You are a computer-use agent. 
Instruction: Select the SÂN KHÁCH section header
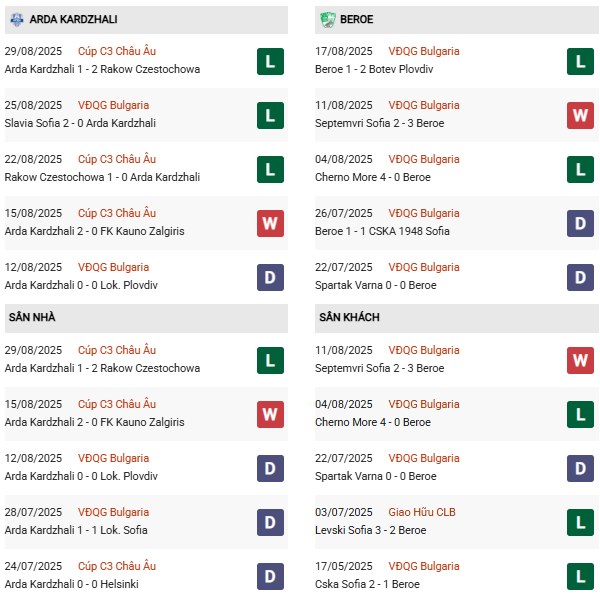pyautogui.click(x=349, y=317)
